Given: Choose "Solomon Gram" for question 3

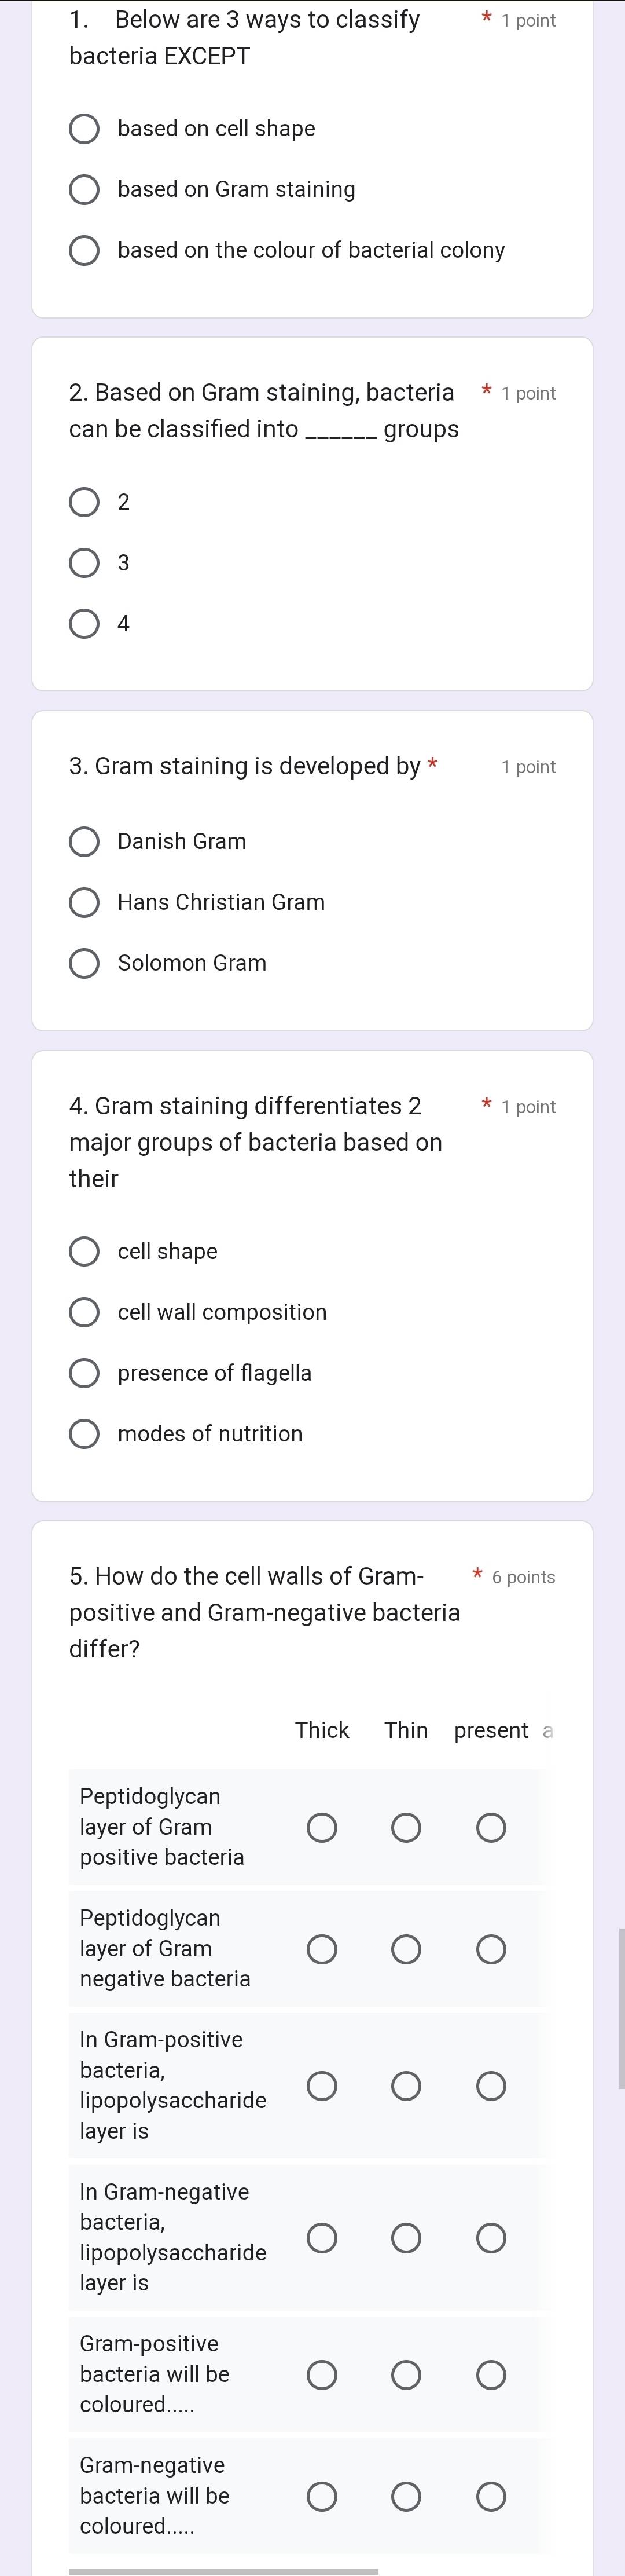Looking at the screenshot, I should [x=84, y=964].
